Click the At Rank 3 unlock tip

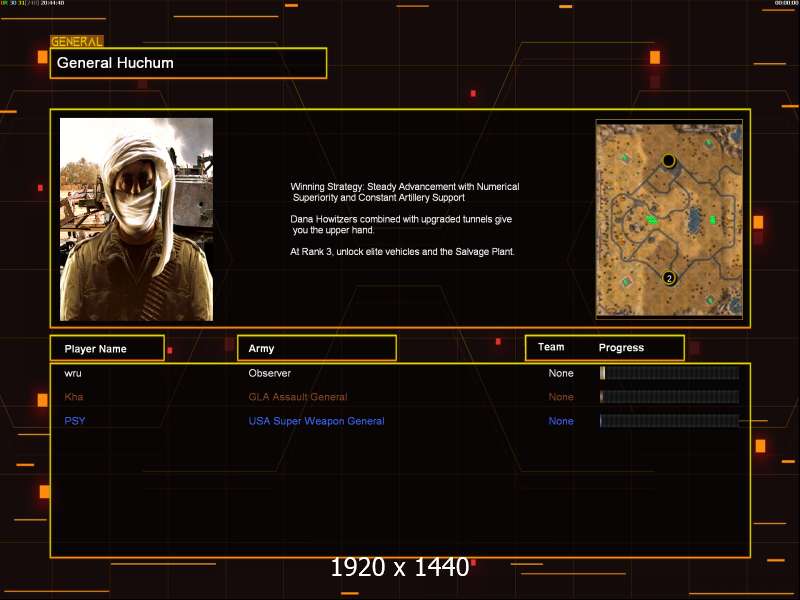pos(402,252)
